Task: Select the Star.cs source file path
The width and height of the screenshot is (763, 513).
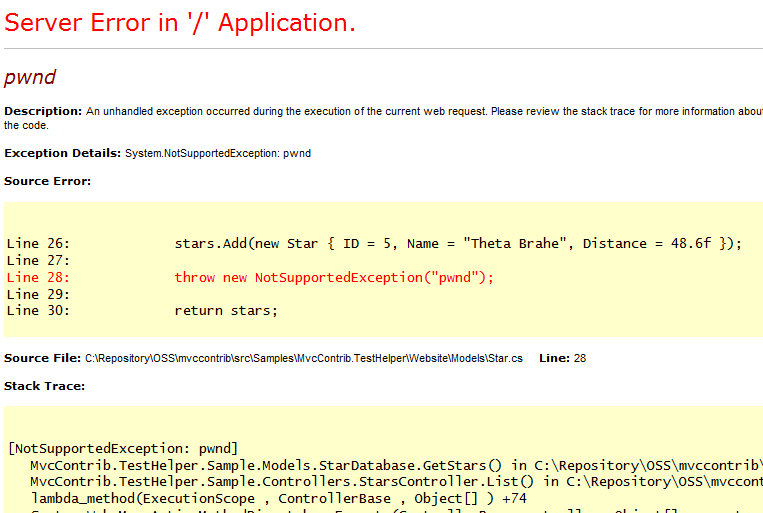Action: [304, 359]
